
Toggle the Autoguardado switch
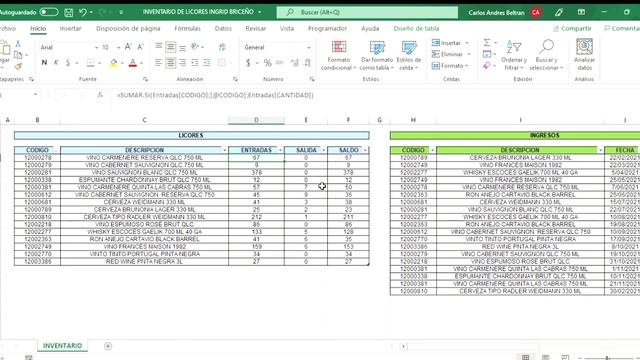click(49, 12)
